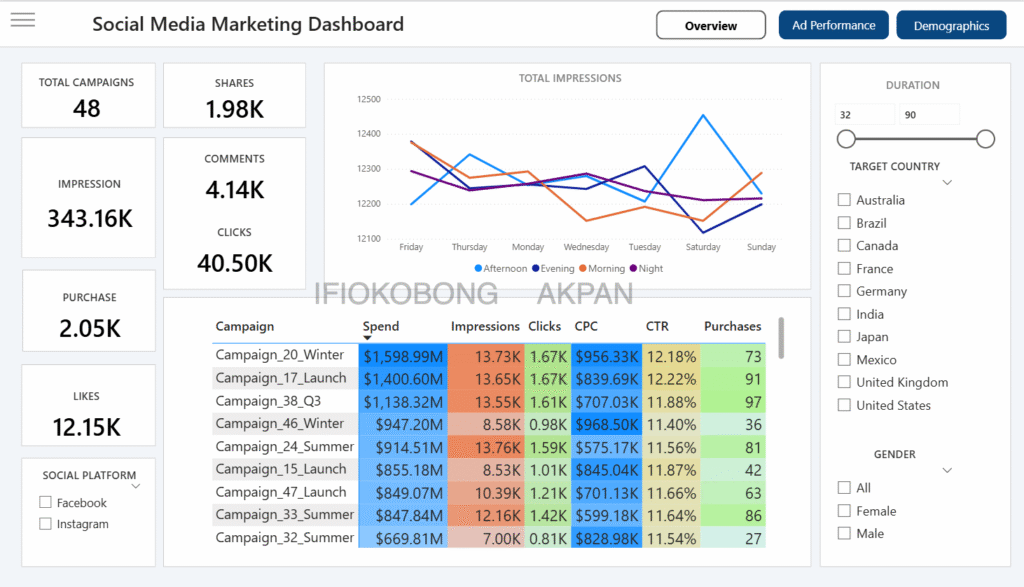1024x587 pixels.
Task: Expand the Target Country dropdown chevron
Action: tap(947, 183)
